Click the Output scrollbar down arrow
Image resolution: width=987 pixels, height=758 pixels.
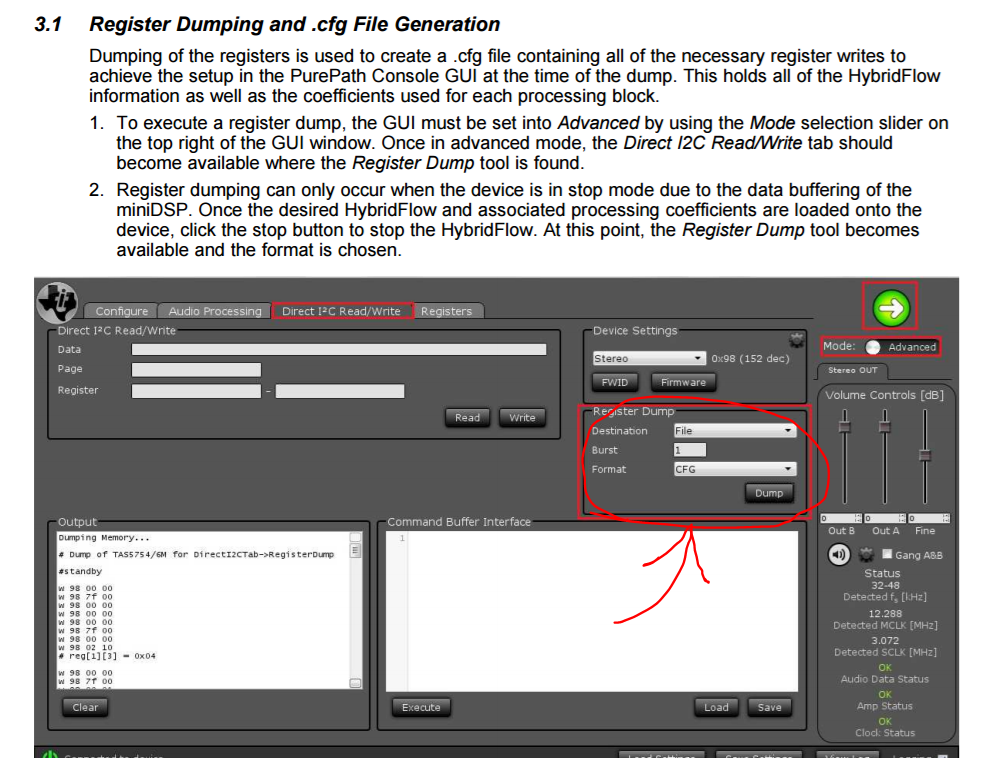click(355, 683)
